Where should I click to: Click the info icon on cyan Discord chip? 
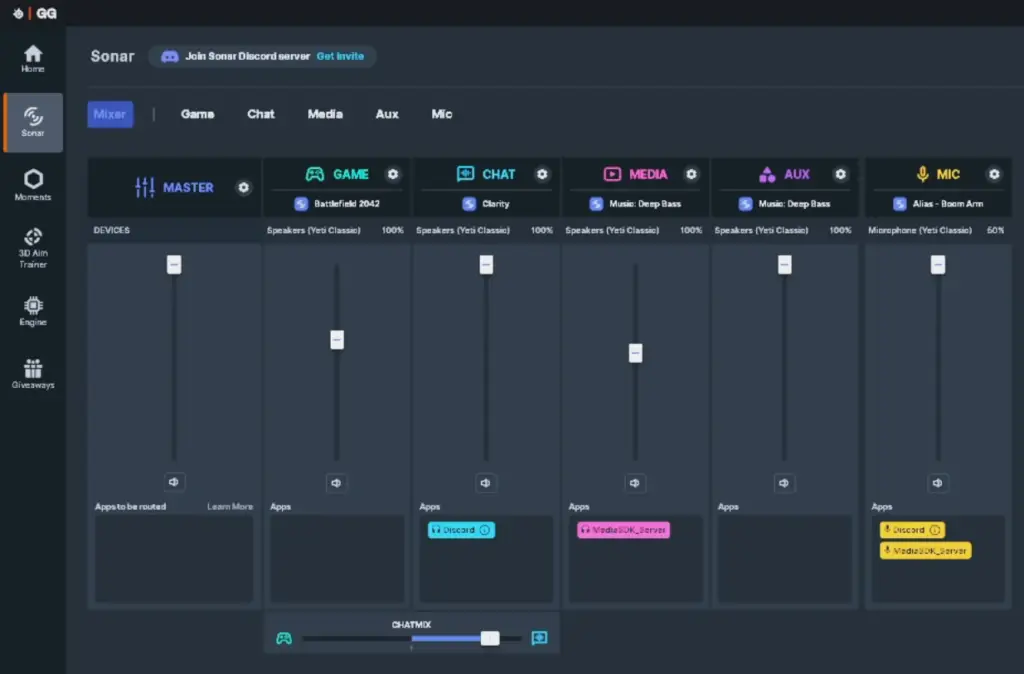click(485, 530)
